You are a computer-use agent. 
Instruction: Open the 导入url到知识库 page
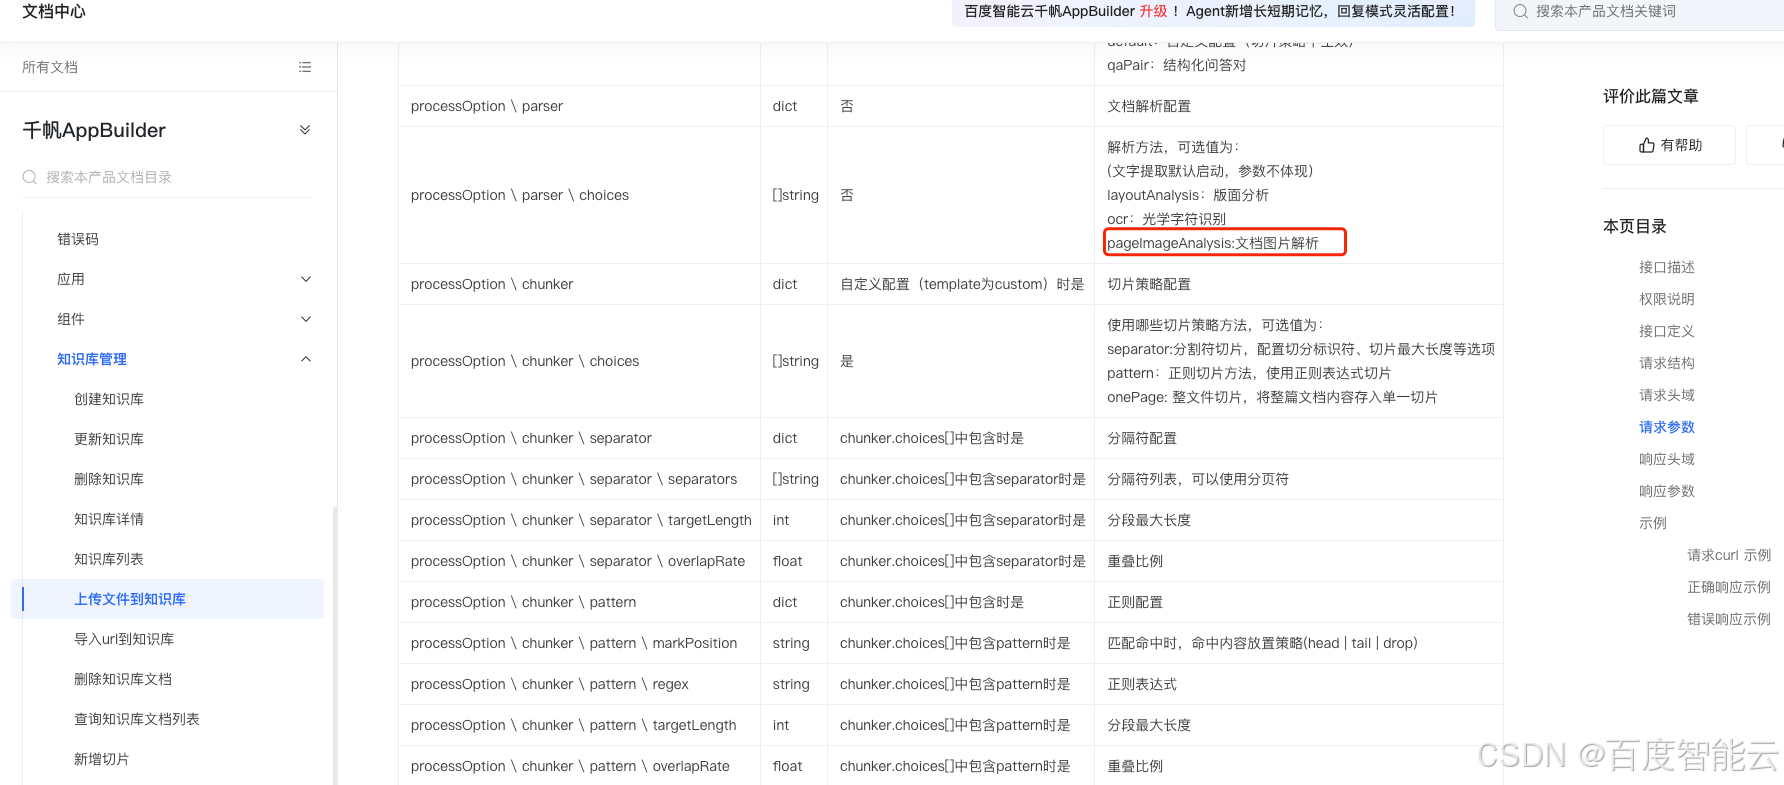point(124,639)
